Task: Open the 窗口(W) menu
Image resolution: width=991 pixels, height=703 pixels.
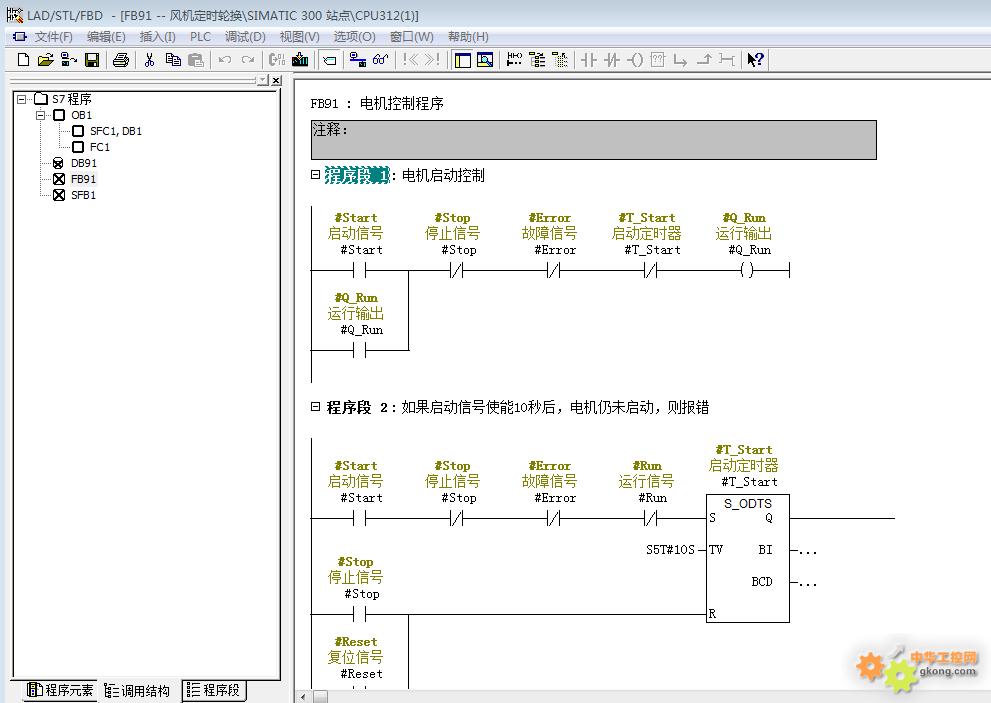Action: 411,37
